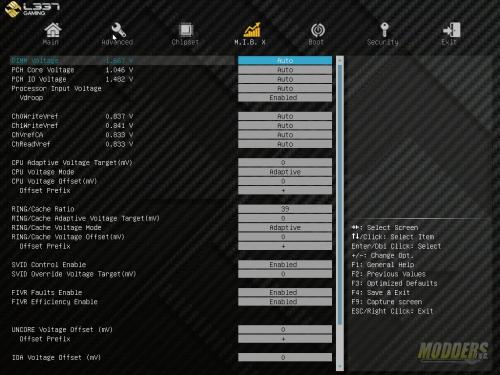Select the Exit door icon
Screen dimensions: 500x375
[452, 30]
